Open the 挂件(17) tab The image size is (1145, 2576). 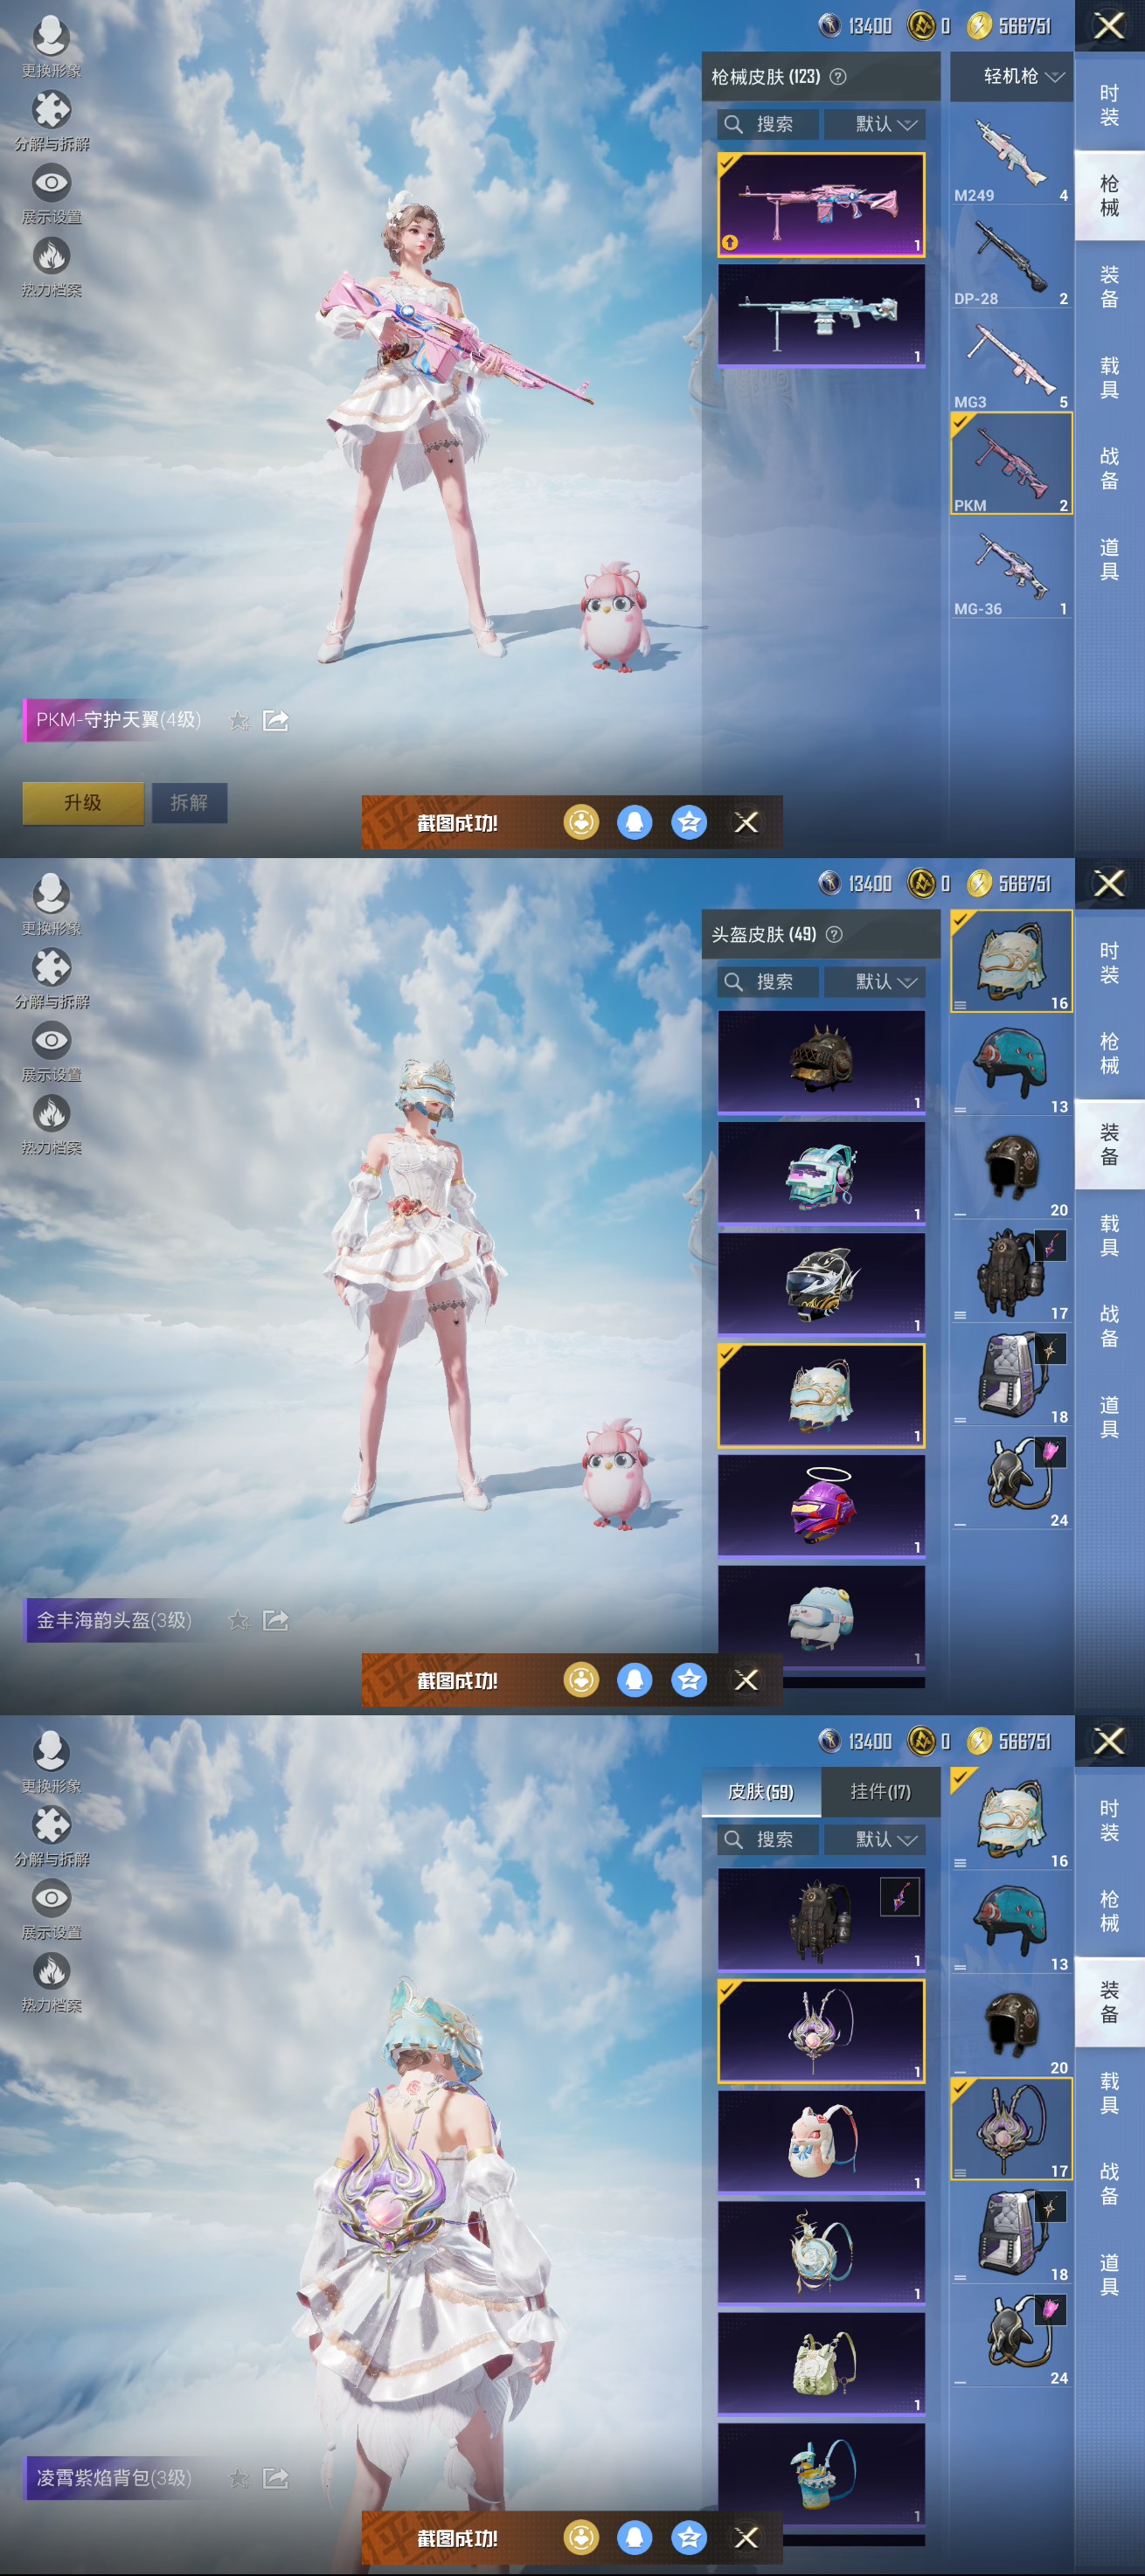pos(881,1792)
